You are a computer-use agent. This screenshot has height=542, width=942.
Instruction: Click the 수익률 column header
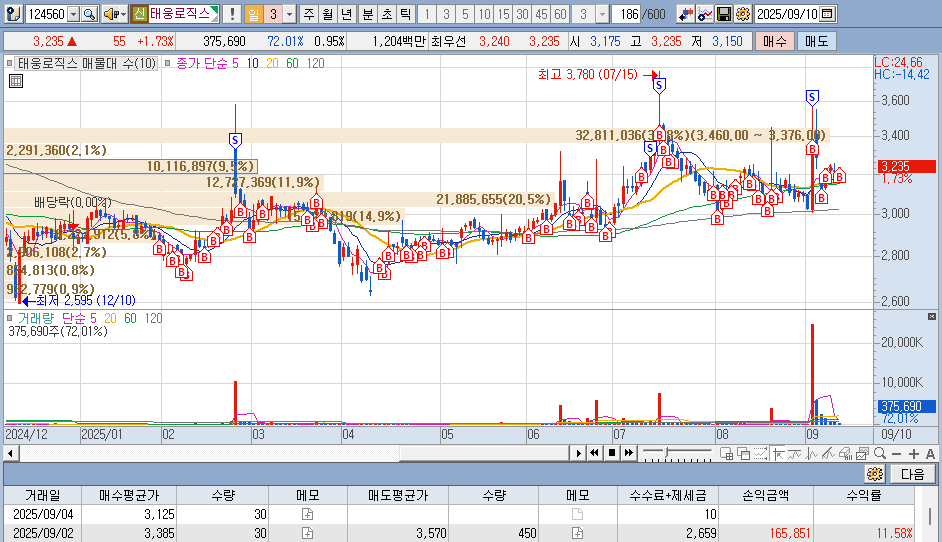pos(864,495)
